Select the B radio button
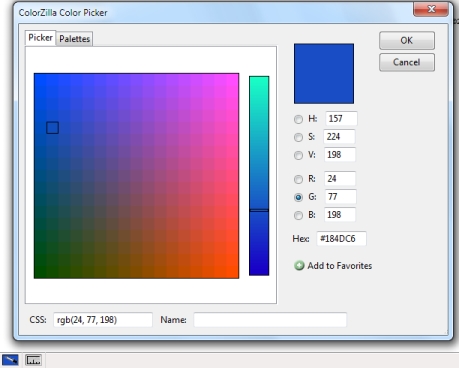The width and height of the screenshot is (459, 368). coord(298,215)
